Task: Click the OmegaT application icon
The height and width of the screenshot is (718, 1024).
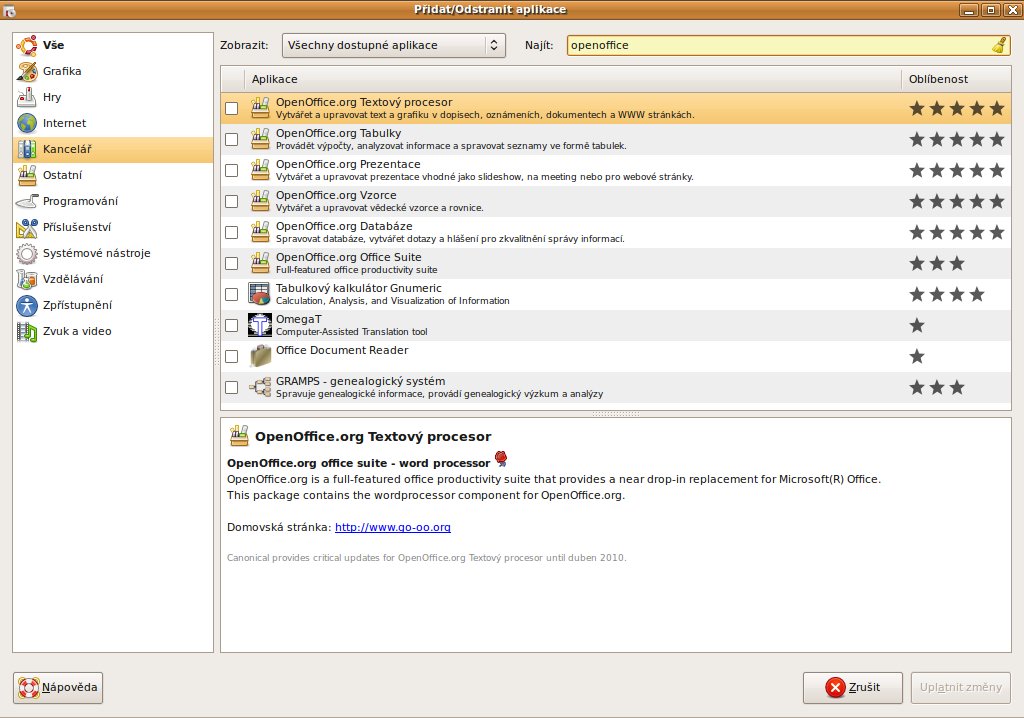Action: click(260, 325)
